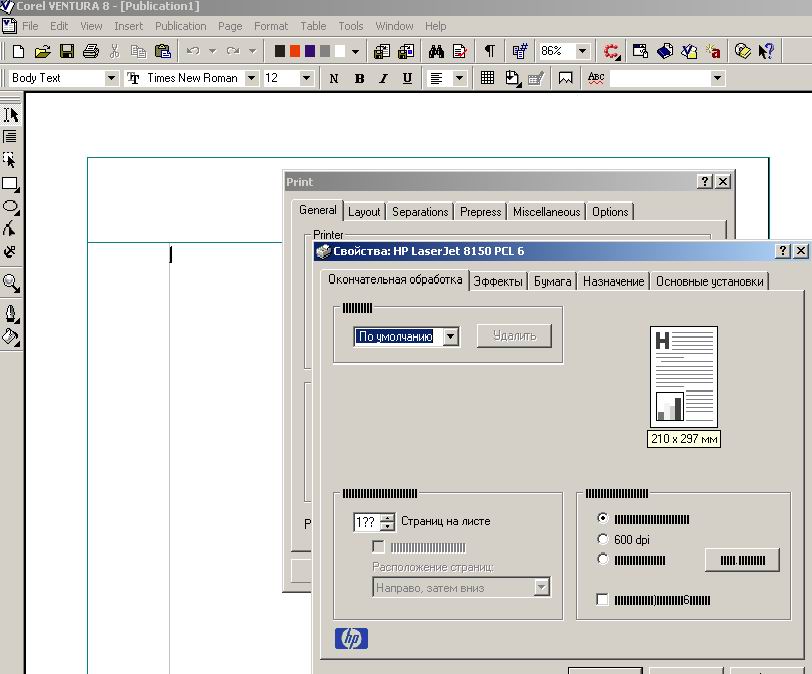Viewport: 812px width, 674px height.
Task: Apply Italic formatting with the I icon
Action: click(383, 79)
